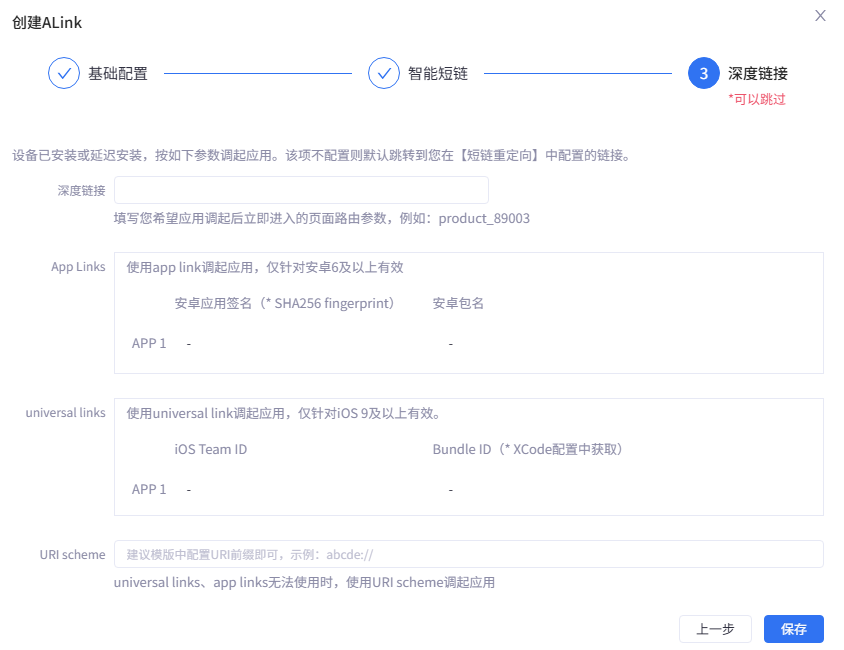Click the 基础配置 step checkmark icon
844x650 pixels.
coord(64,73)
